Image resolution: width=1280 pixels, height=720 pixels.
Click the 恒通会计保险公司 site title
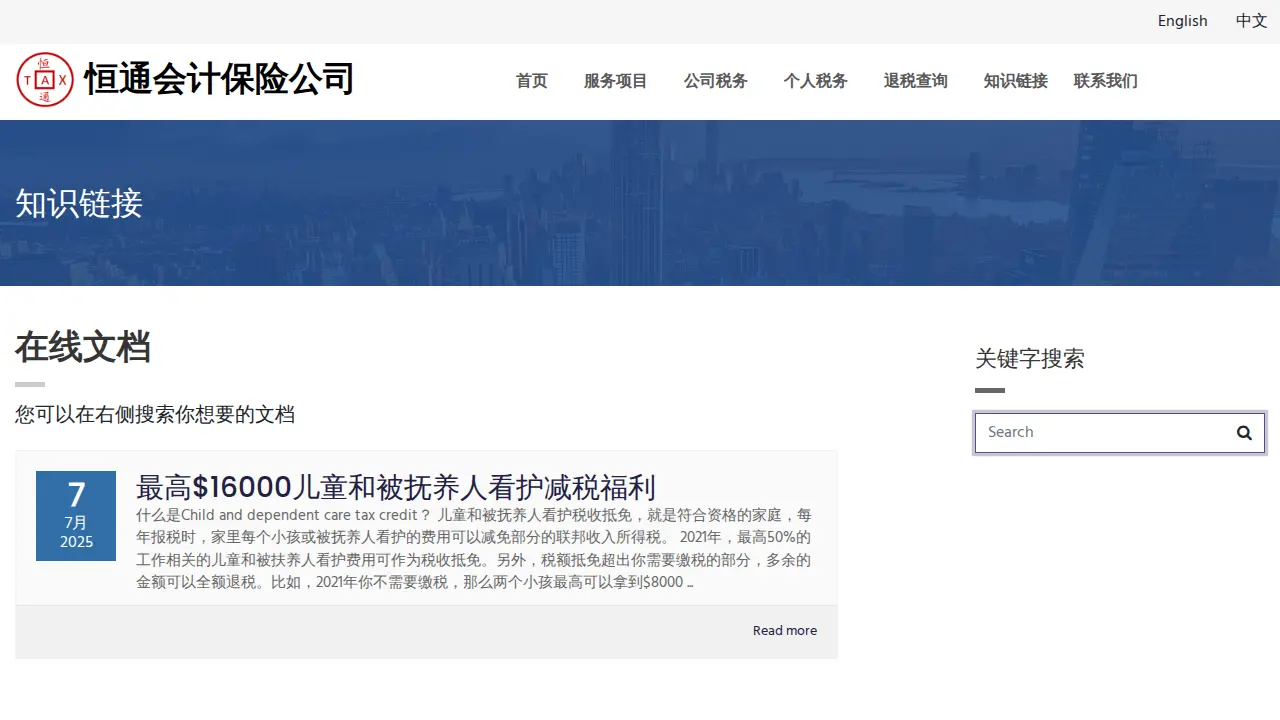tap(219, 79)
